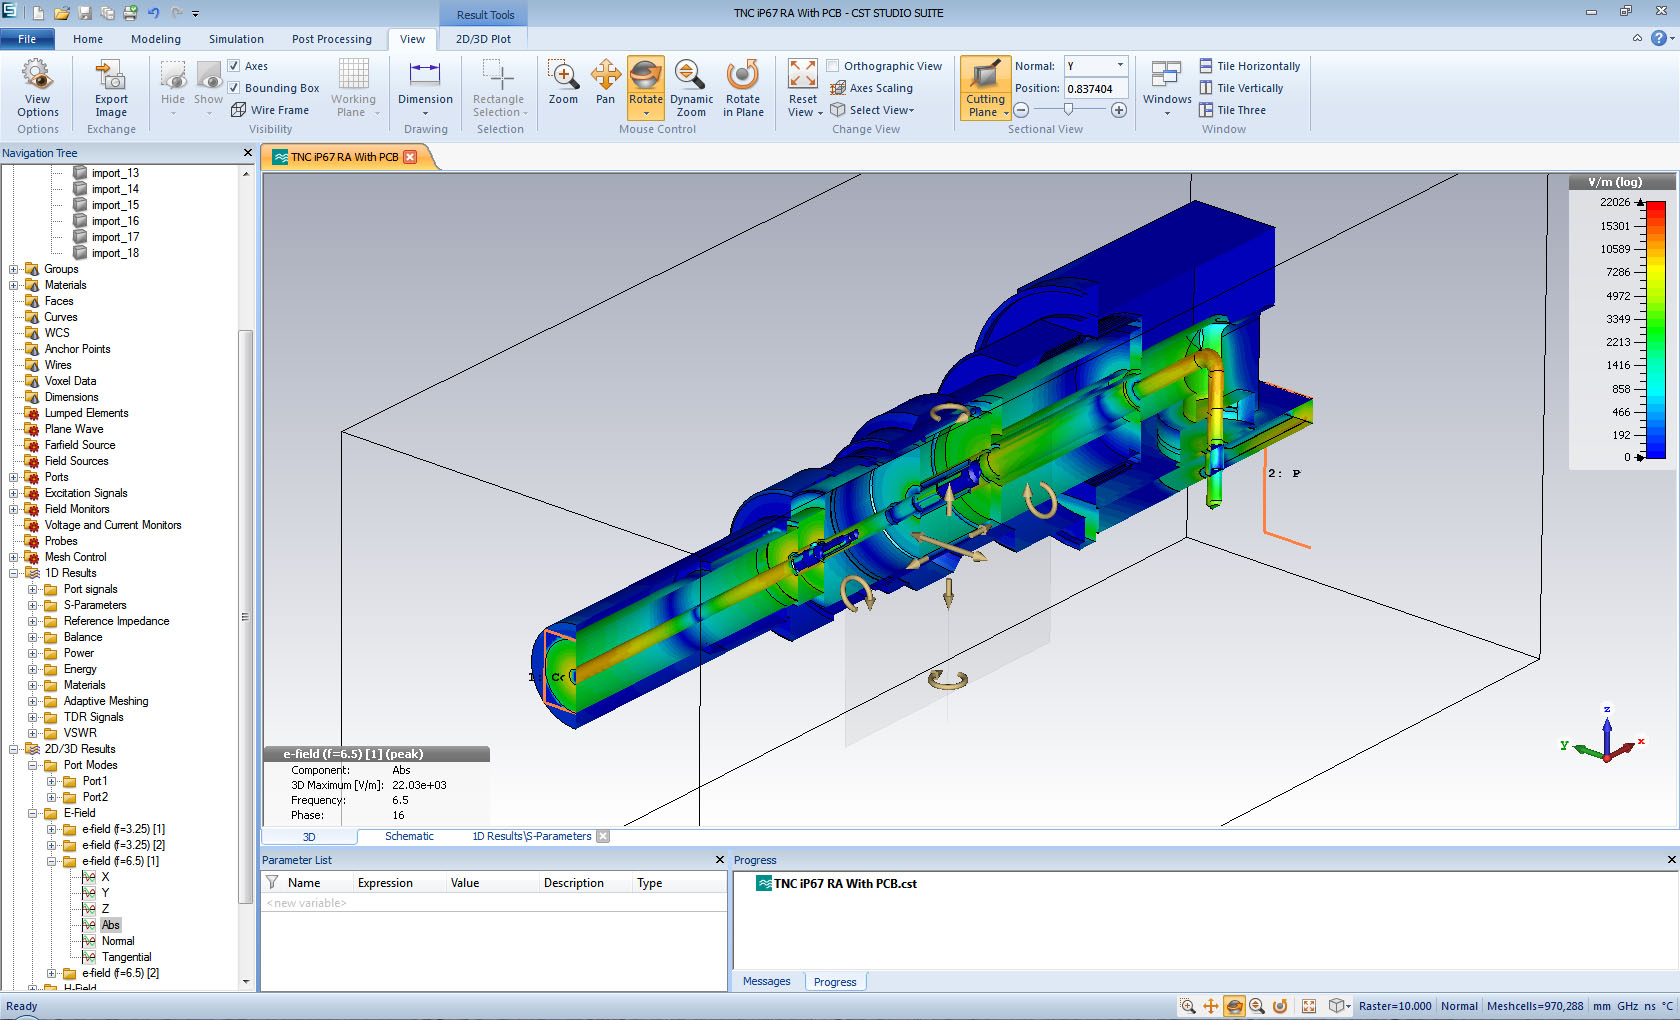Click the cutting plane position slider
This screenshot has width=1680, height=1020.
(x=1069, y=110)
